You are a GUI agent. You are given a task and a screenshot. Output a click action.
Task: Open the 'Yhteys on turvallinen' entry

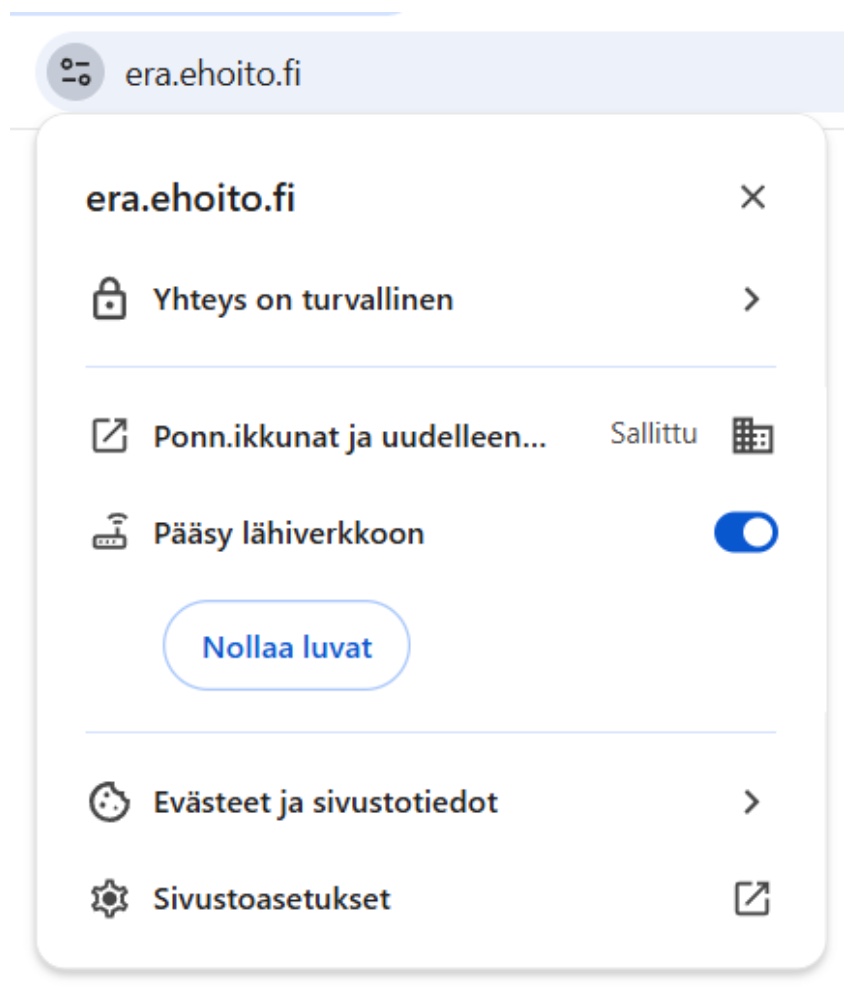[302, 299]
